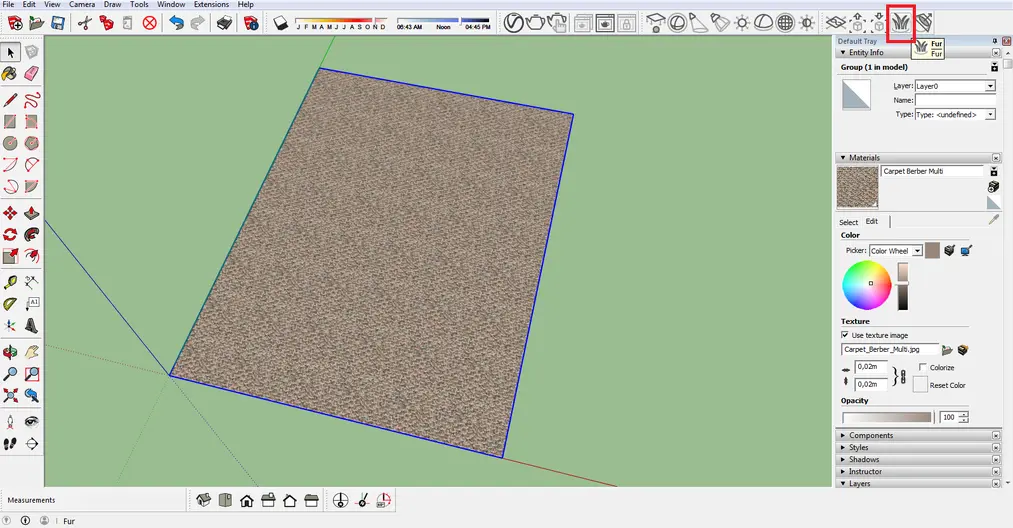Switch to Iso view
1013x528 pixels.
click(204, 500)
